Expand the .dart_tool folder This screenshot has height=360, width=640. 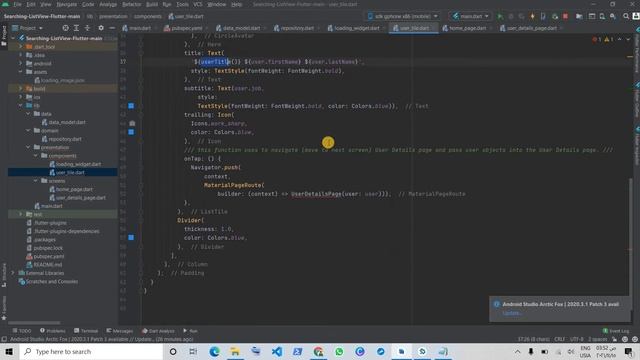click(x=21, y=47)
